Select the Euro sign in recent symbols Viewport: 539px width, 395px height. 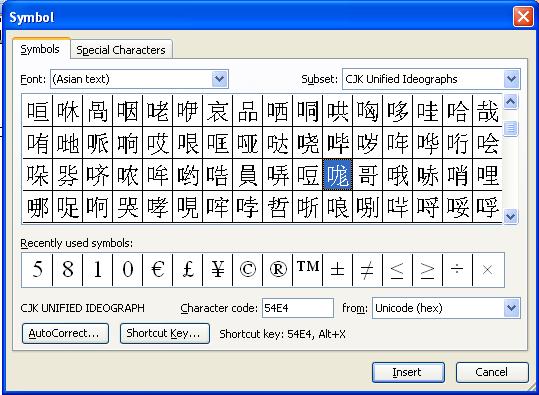pos(157,270)
